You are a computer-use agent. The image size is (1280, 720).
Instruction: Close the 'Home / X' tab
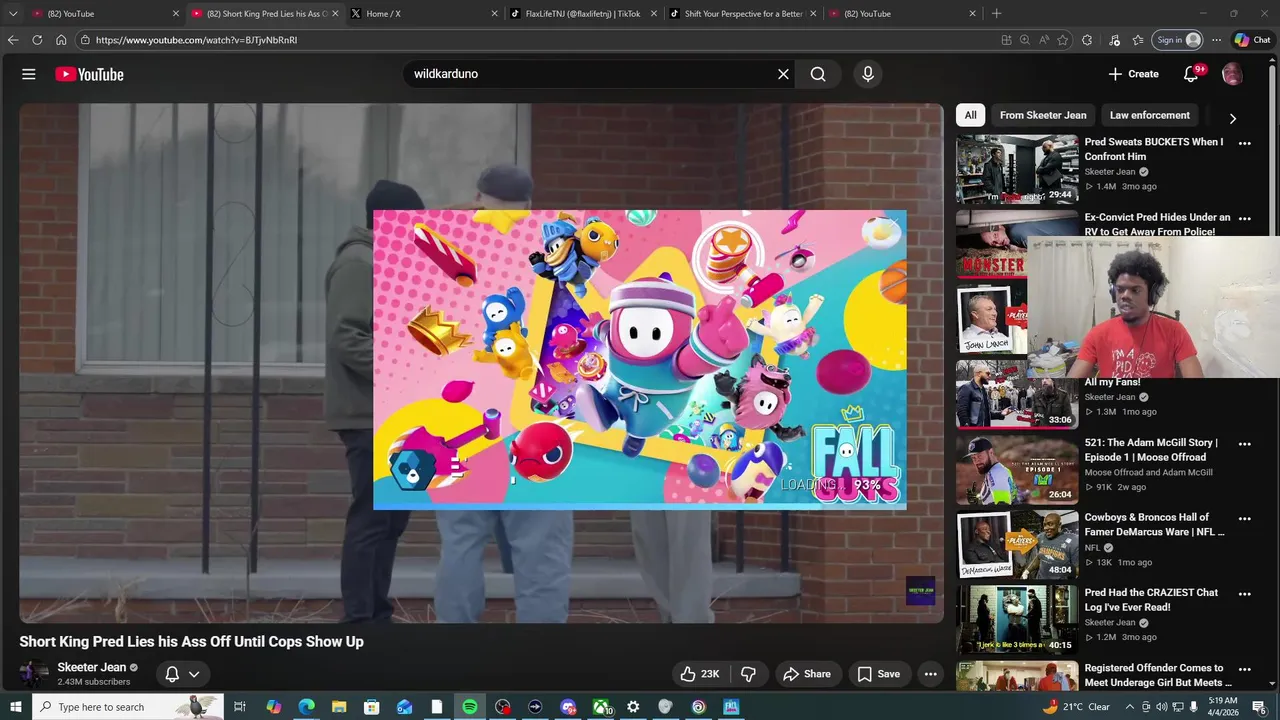pyautogui.click(x=494, y=14)
